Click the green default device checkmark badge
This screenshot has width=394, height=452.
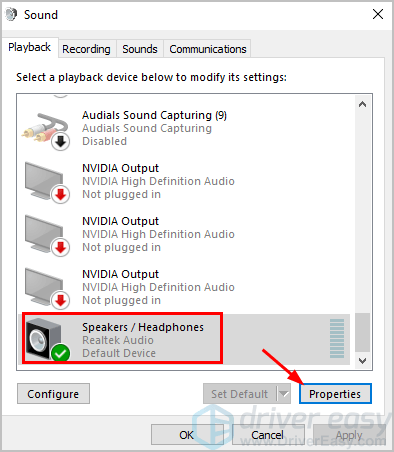pyautogui.click(x=60, y=353)
